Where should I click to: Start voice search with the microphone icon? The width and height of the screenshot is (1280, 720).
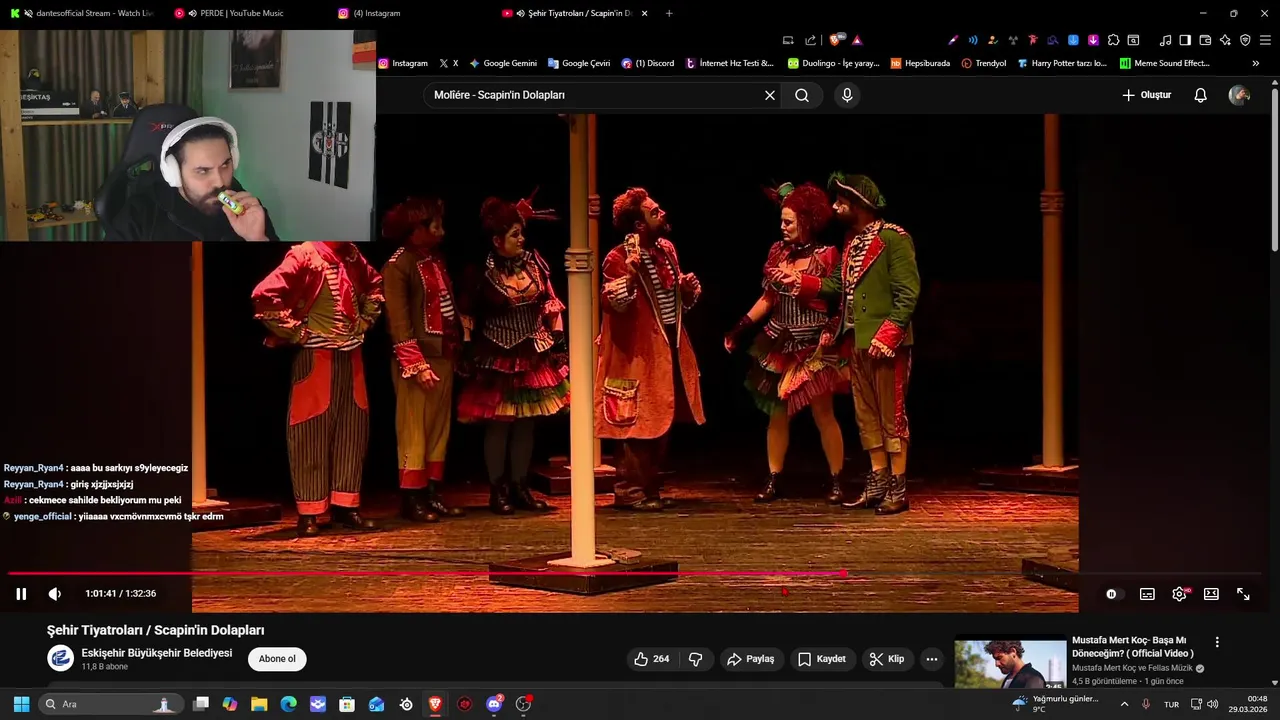click(847, 95)
